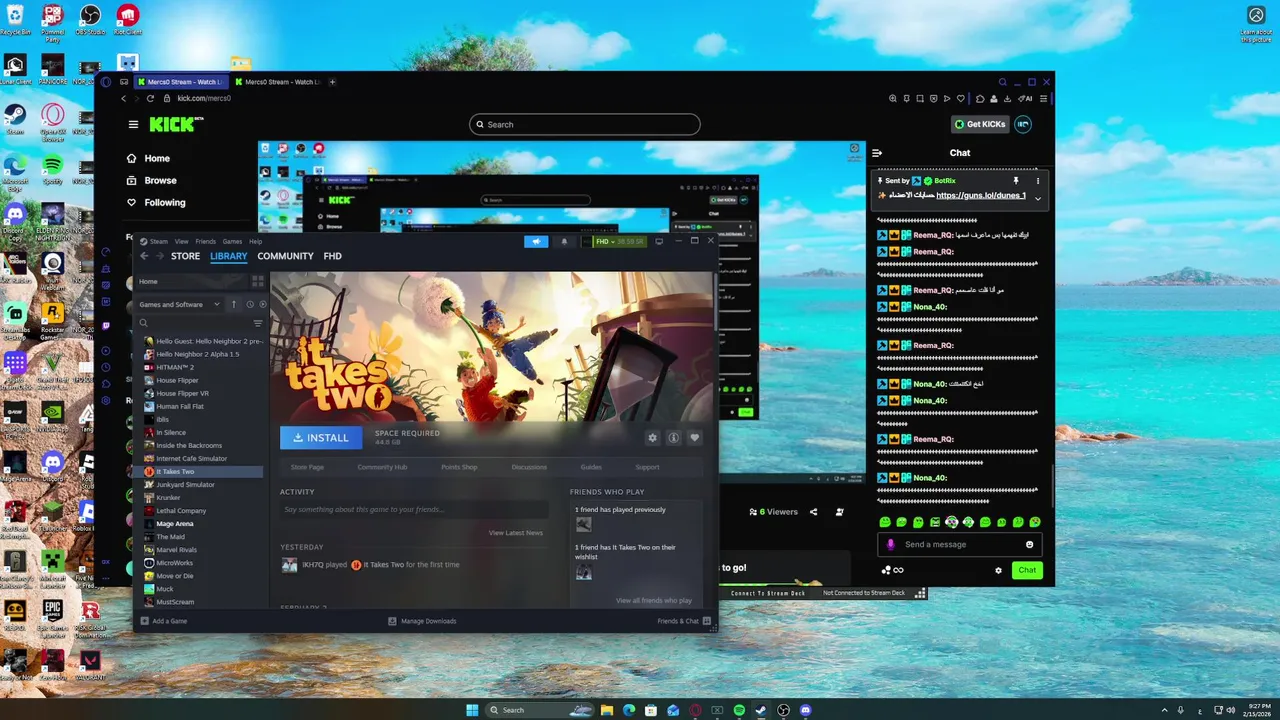Click the Kick user avatar icon
1280x720 pixels.
pyautogui.click(x=1023, y=124)
